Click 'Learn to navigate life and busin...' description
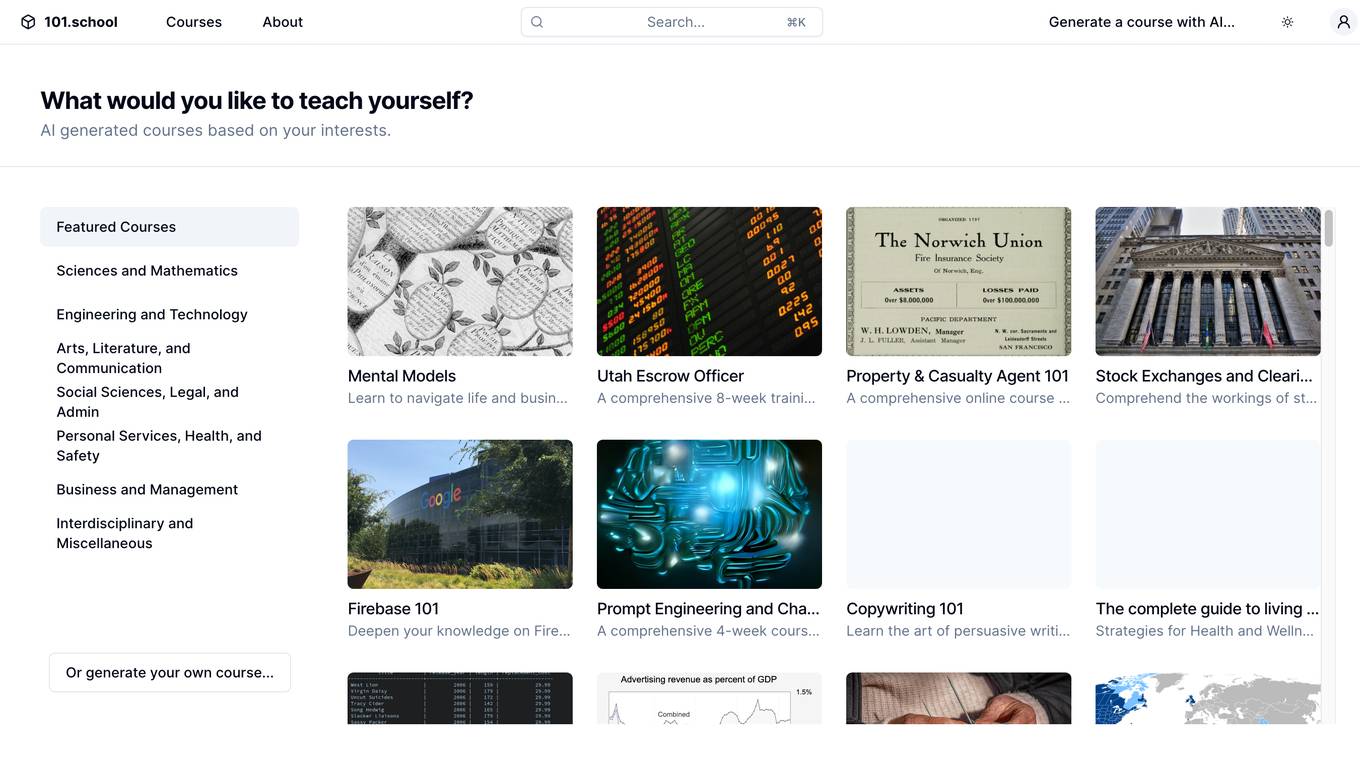Screen dimensions: 1360x764 click(x=458, y=398)
